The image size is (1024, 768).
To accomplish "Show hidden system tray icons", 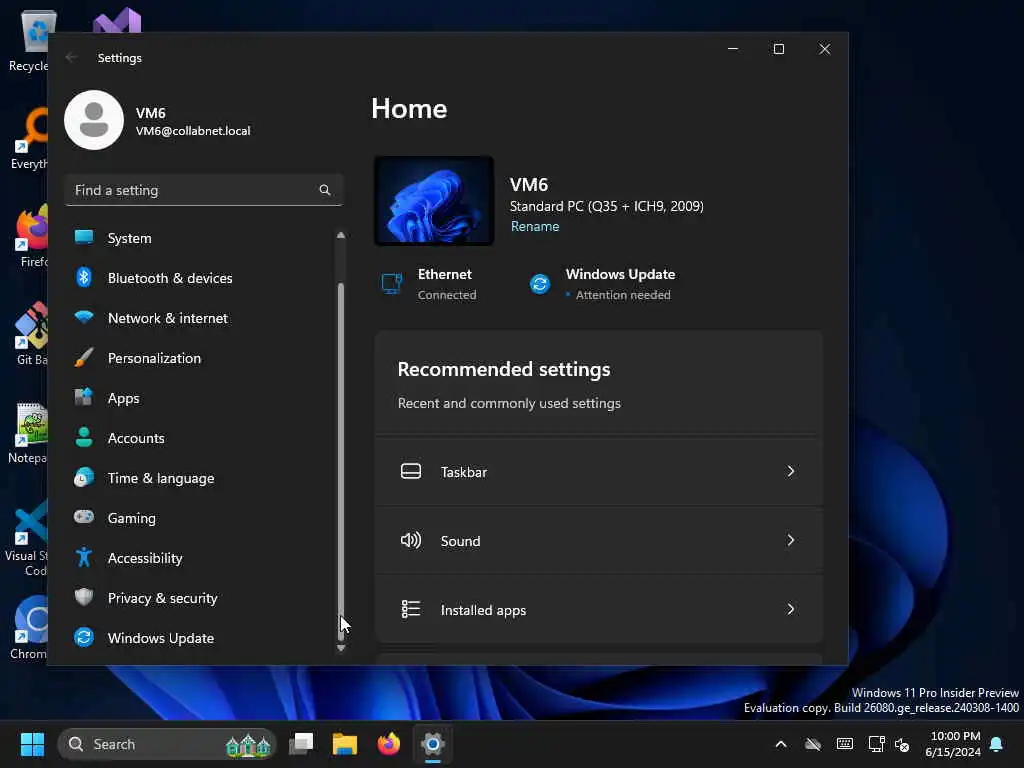I will coord(781,744).
